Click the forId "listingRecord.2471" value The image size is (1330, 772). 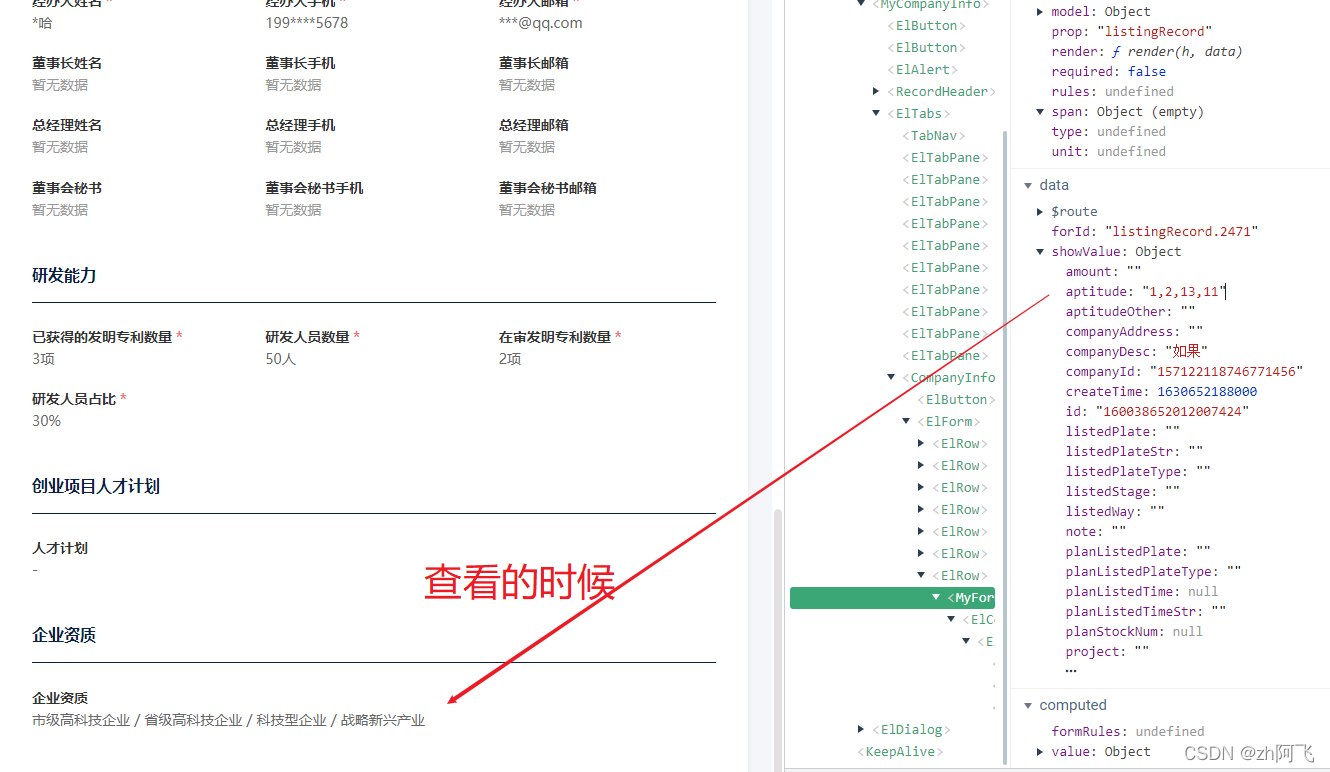1181,231
